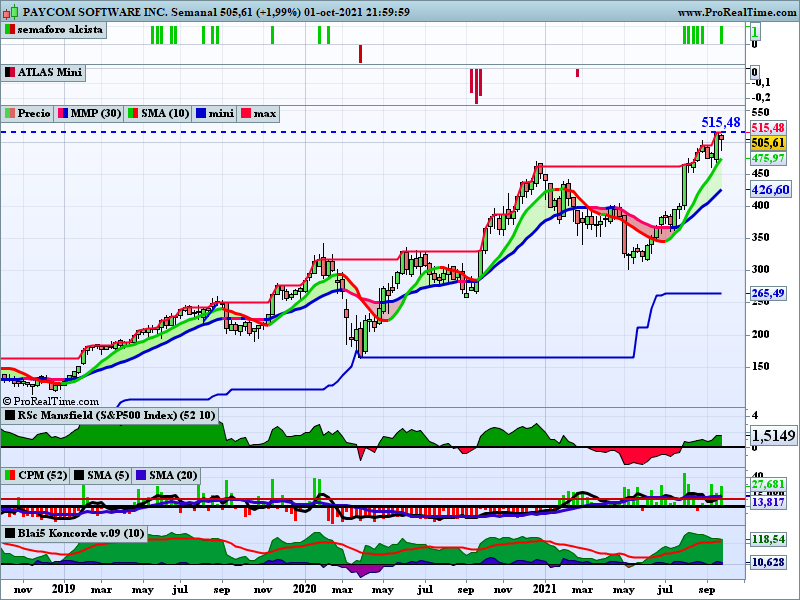This screenshot has width=800, height=600.
Task: Click the 1,5149 Mansfield value tag
Action: click(773, 436)
